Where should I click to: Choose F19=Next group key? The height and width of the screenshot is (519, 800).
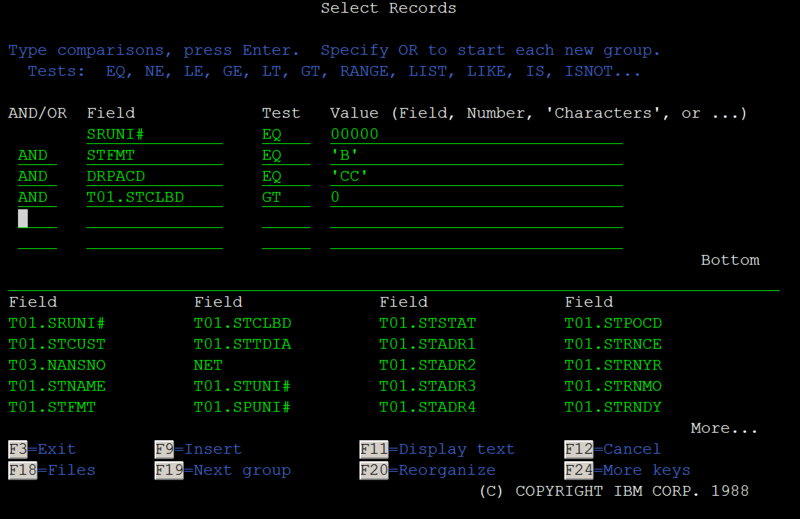pyautogui.click(x=222, y=470)
